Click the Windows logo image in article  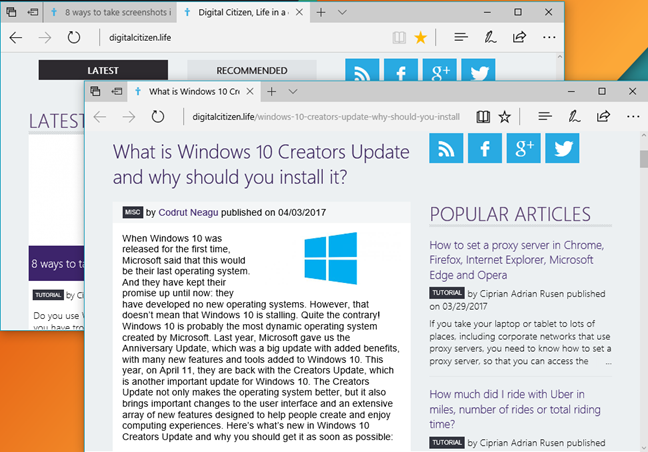tap(331, 258)
